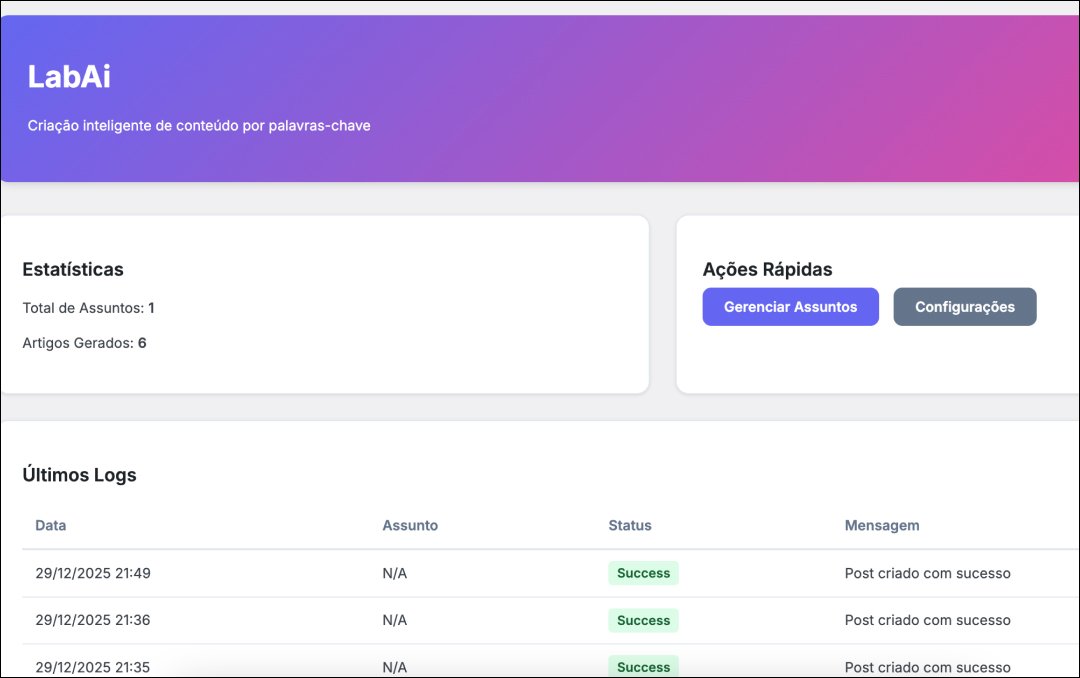This screenshot has width=1080, height=678.
Task: Select the tagline under the LabAi title
Action: point(199,126)
